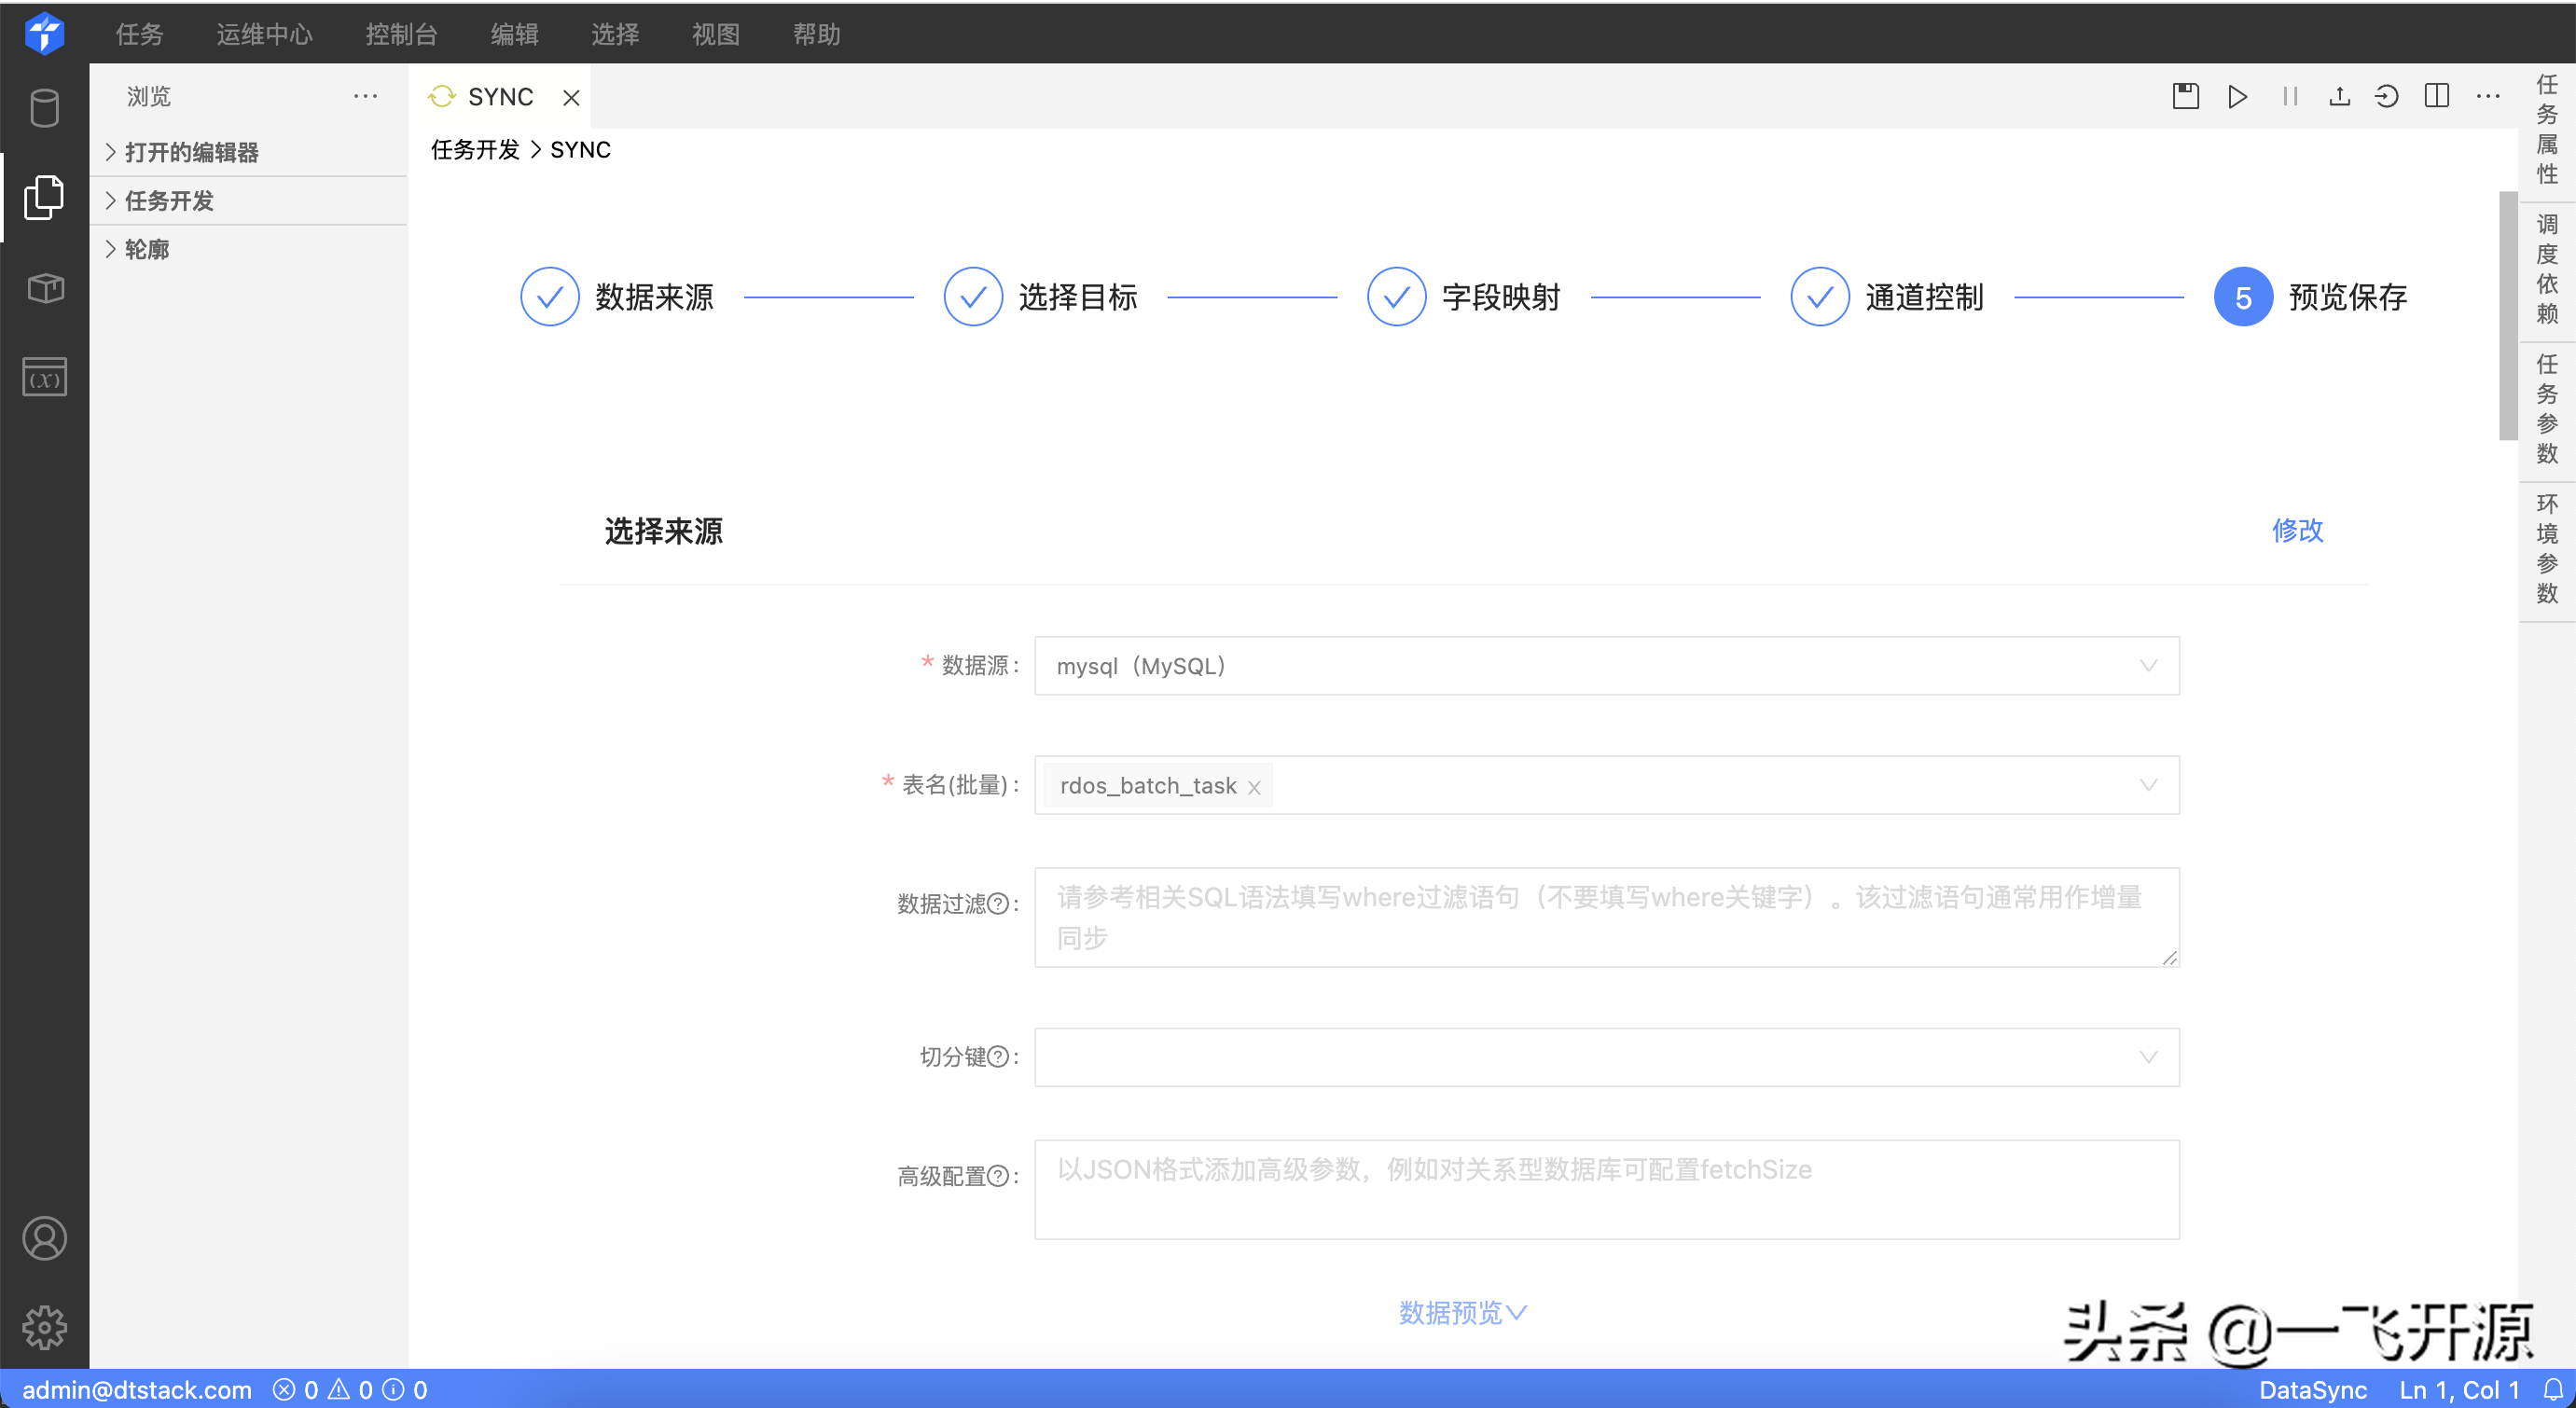Open the resource cube sidebar icon
The height and width of the screenshot is (1408, 2576).
pyautogui.click(x=44, y=288)
